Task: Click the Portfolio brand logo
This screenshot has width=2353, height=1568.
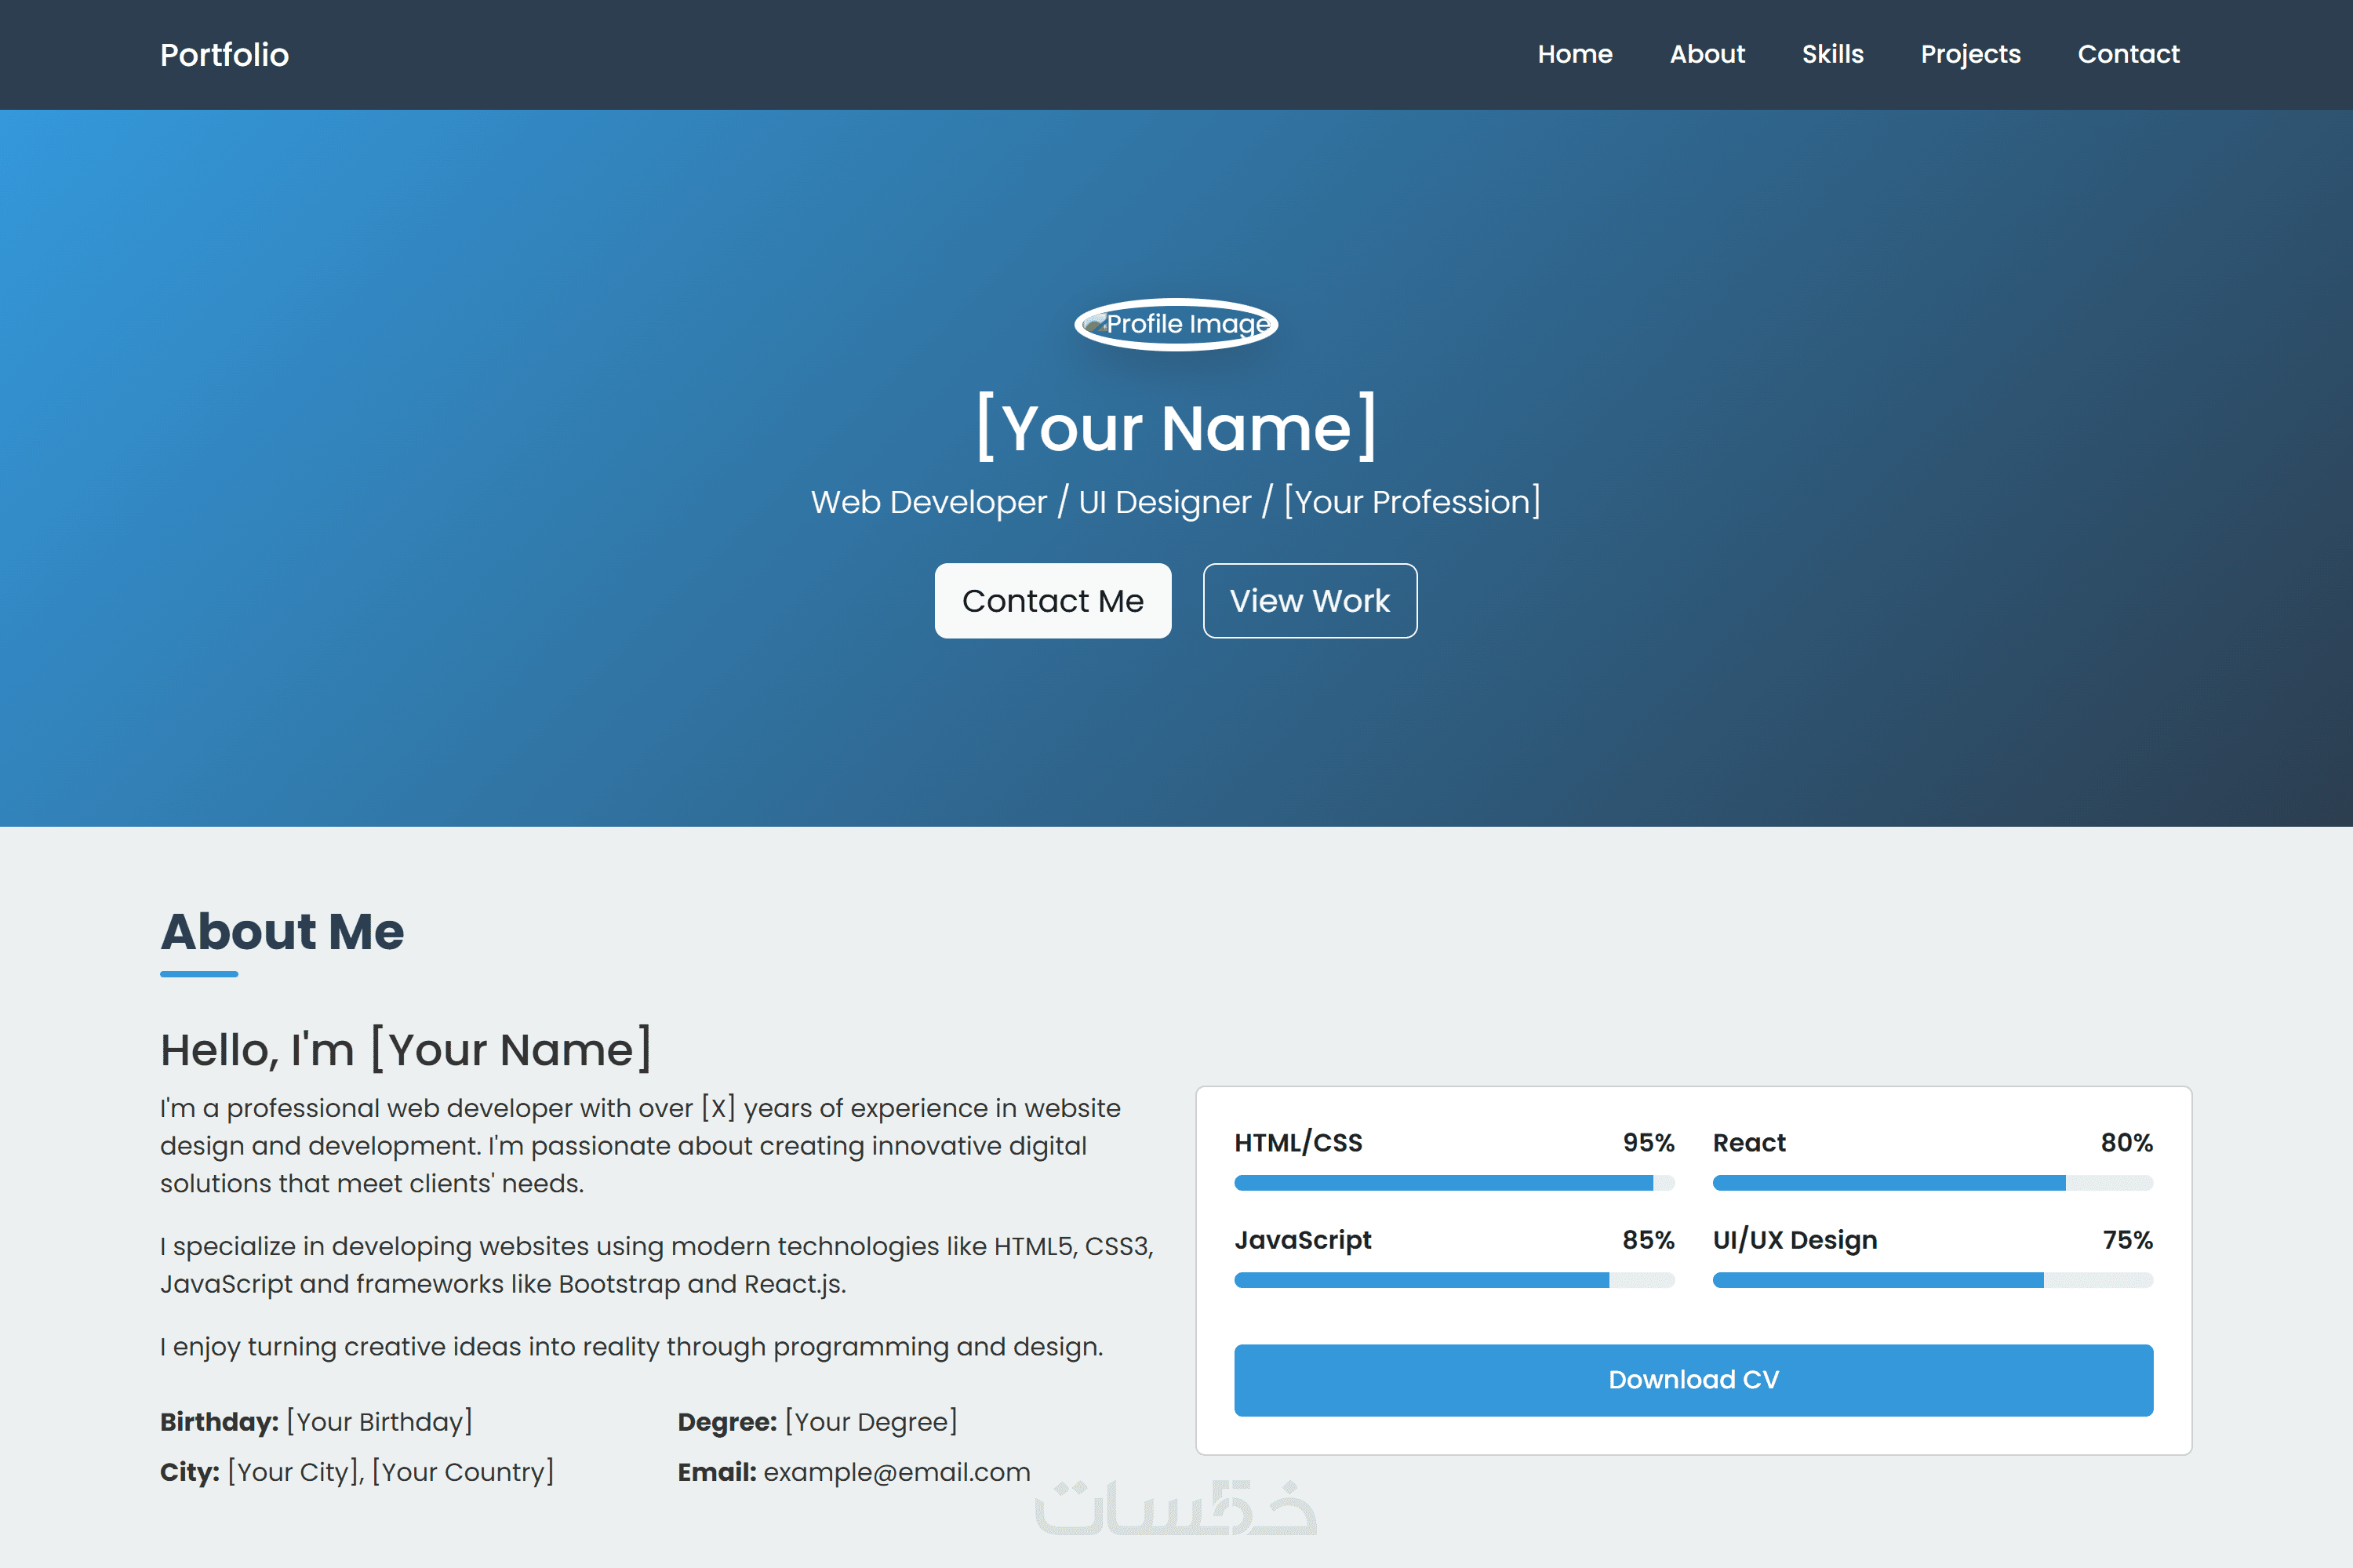Action: click(x=224, y=55)
